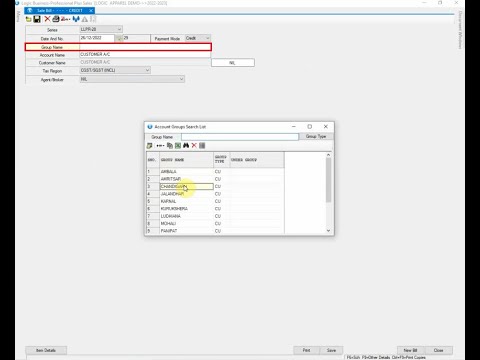Click the binoculars find icon in search list

pos(186,146)
